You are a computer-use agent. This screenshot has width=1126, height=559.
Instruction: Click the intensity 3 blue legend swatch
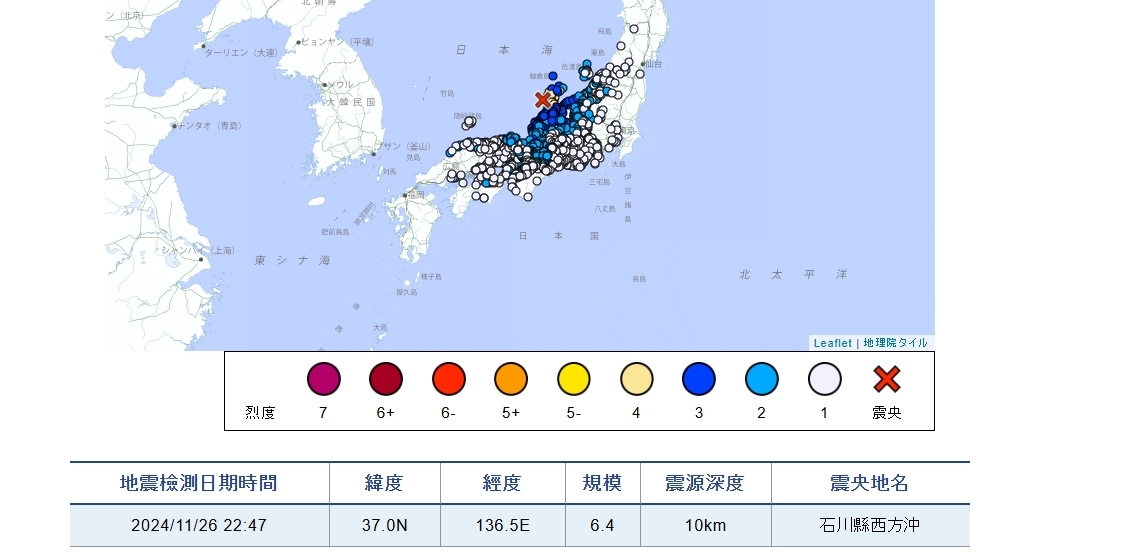point(699,379)
